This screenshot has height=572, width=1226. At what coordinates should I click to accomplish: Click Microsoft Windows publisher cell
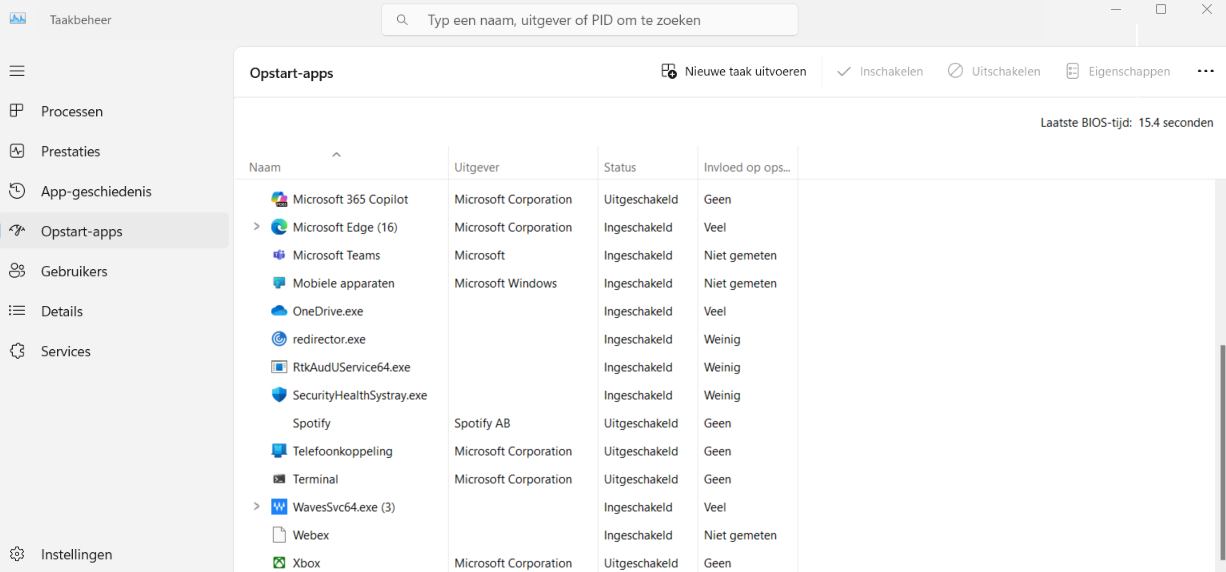[505, 283]
